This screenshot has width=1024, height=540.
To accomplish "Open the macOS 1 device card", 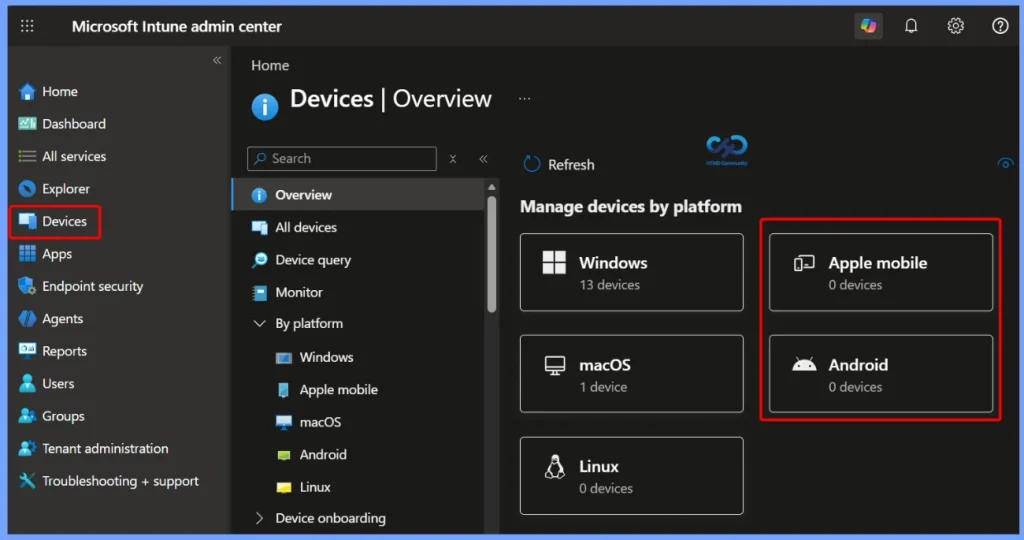I will (632, 373).
